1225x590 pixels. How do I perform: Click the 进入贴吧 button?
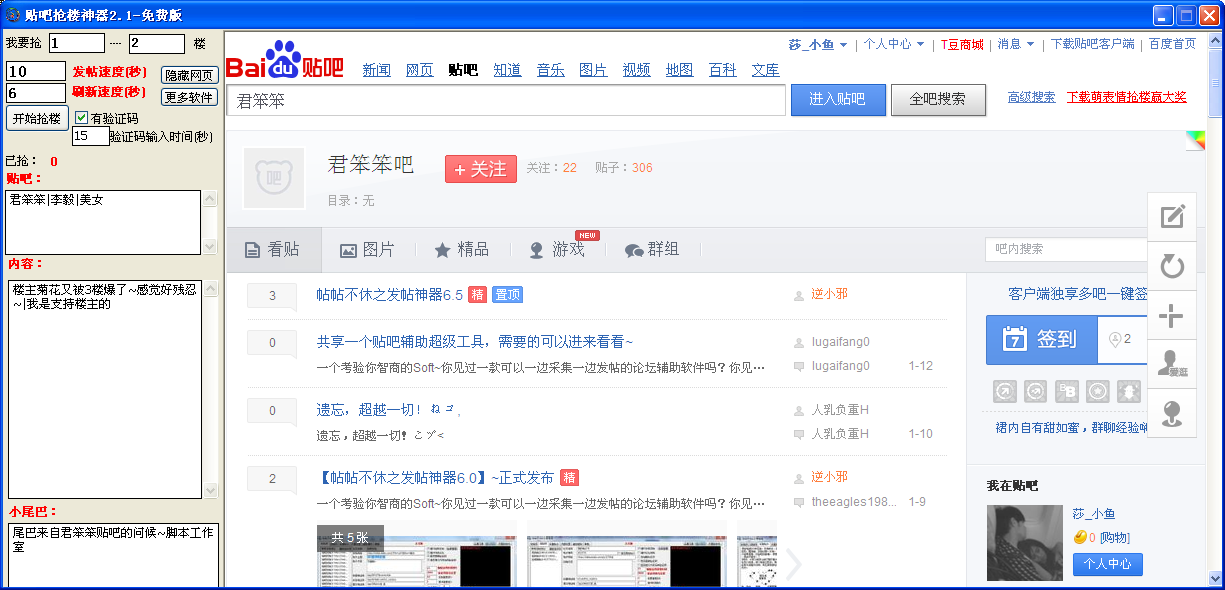pos(838,99)
